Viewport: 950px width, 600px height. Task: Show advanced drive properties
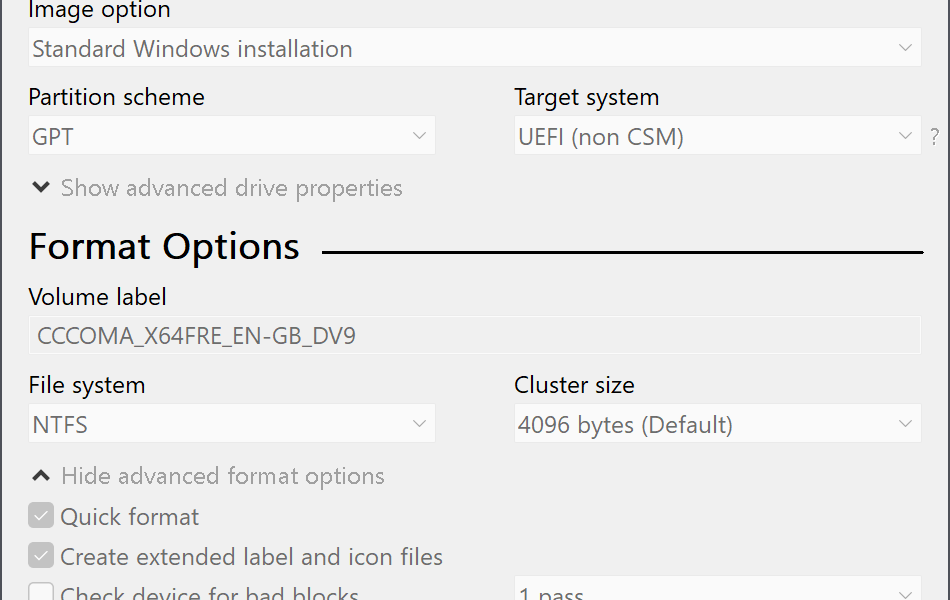pyautogui.click(x=231, y=188)
